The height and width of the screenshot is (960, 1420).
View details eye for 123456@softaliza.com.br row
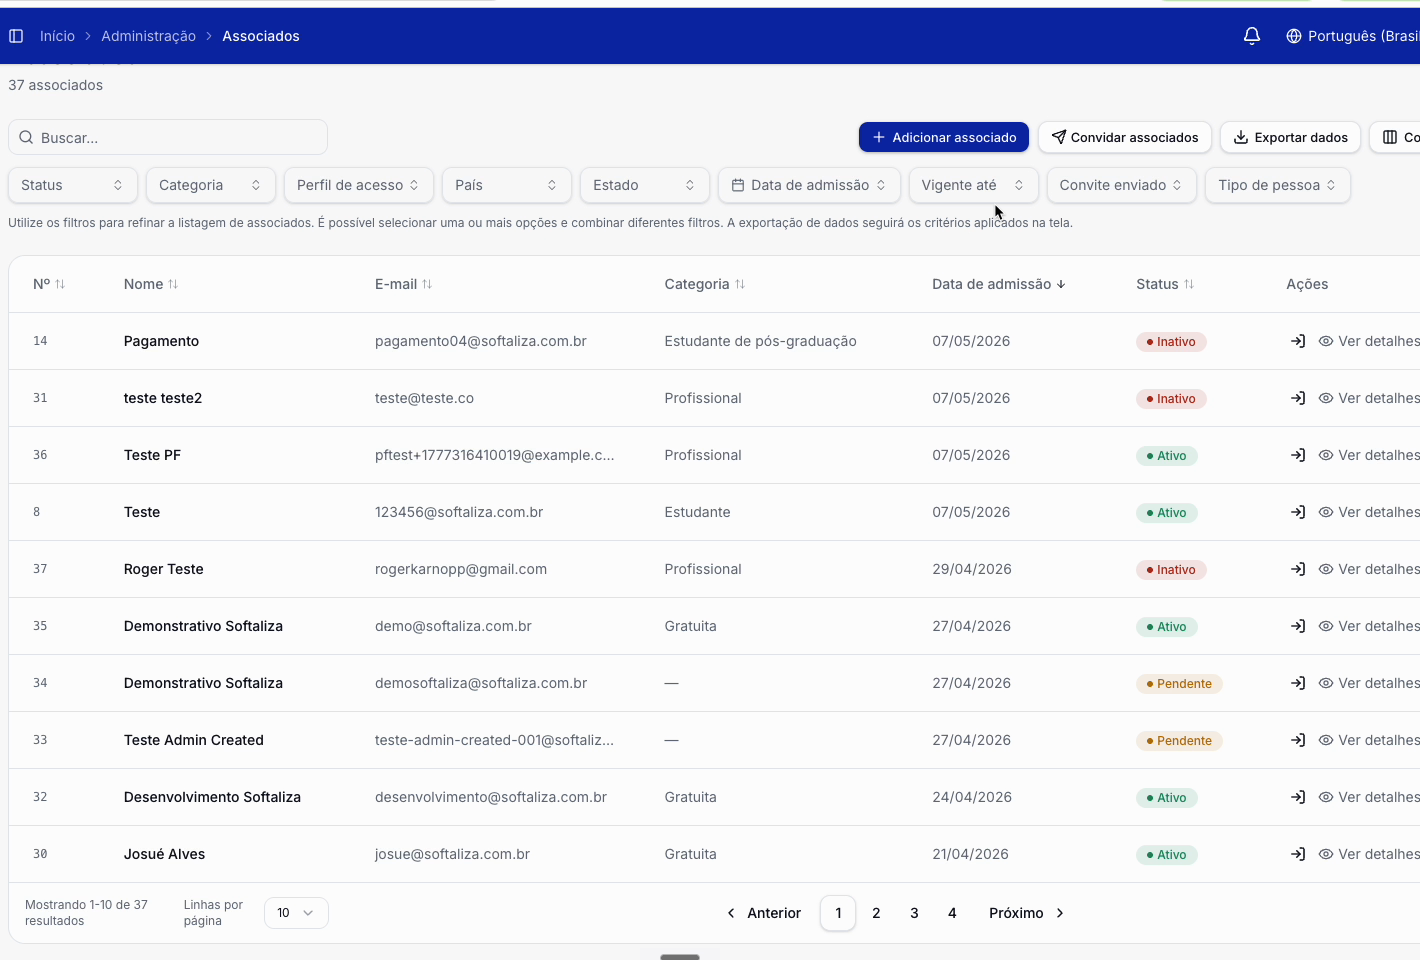(1326, 512)
